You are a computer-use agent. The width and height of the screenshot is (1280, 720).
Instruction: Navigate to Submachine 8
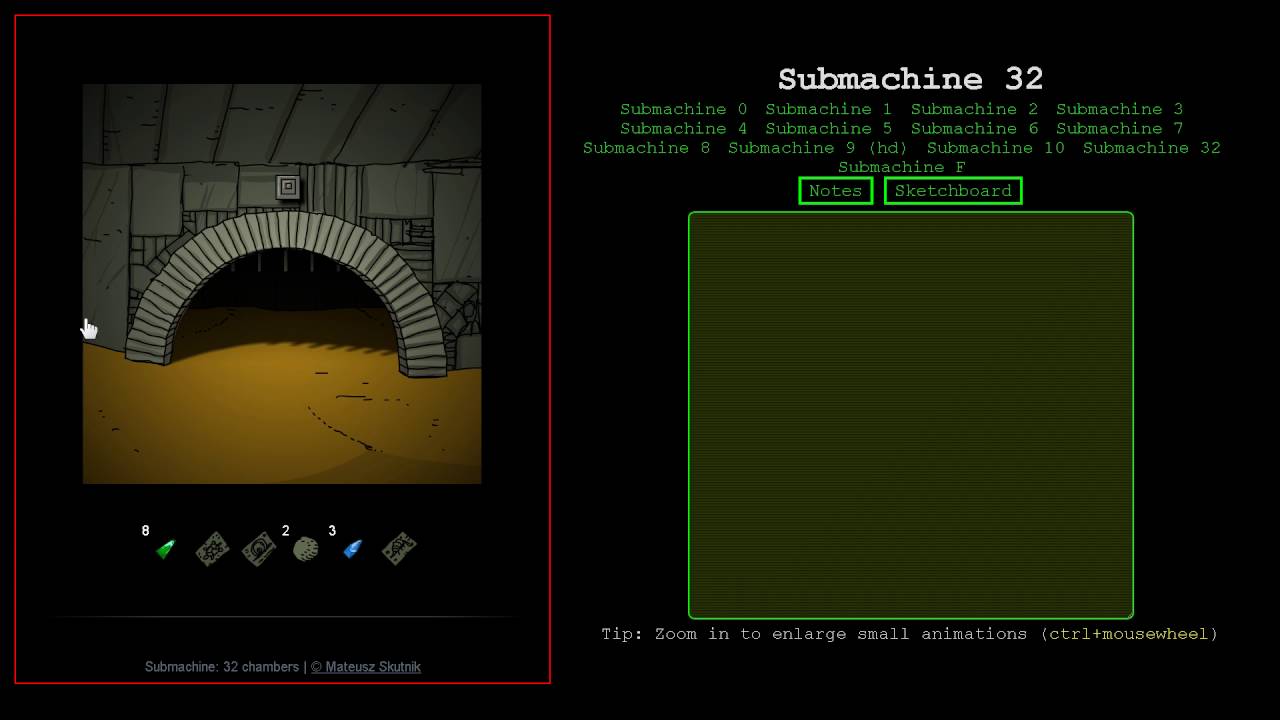[646, 147]
